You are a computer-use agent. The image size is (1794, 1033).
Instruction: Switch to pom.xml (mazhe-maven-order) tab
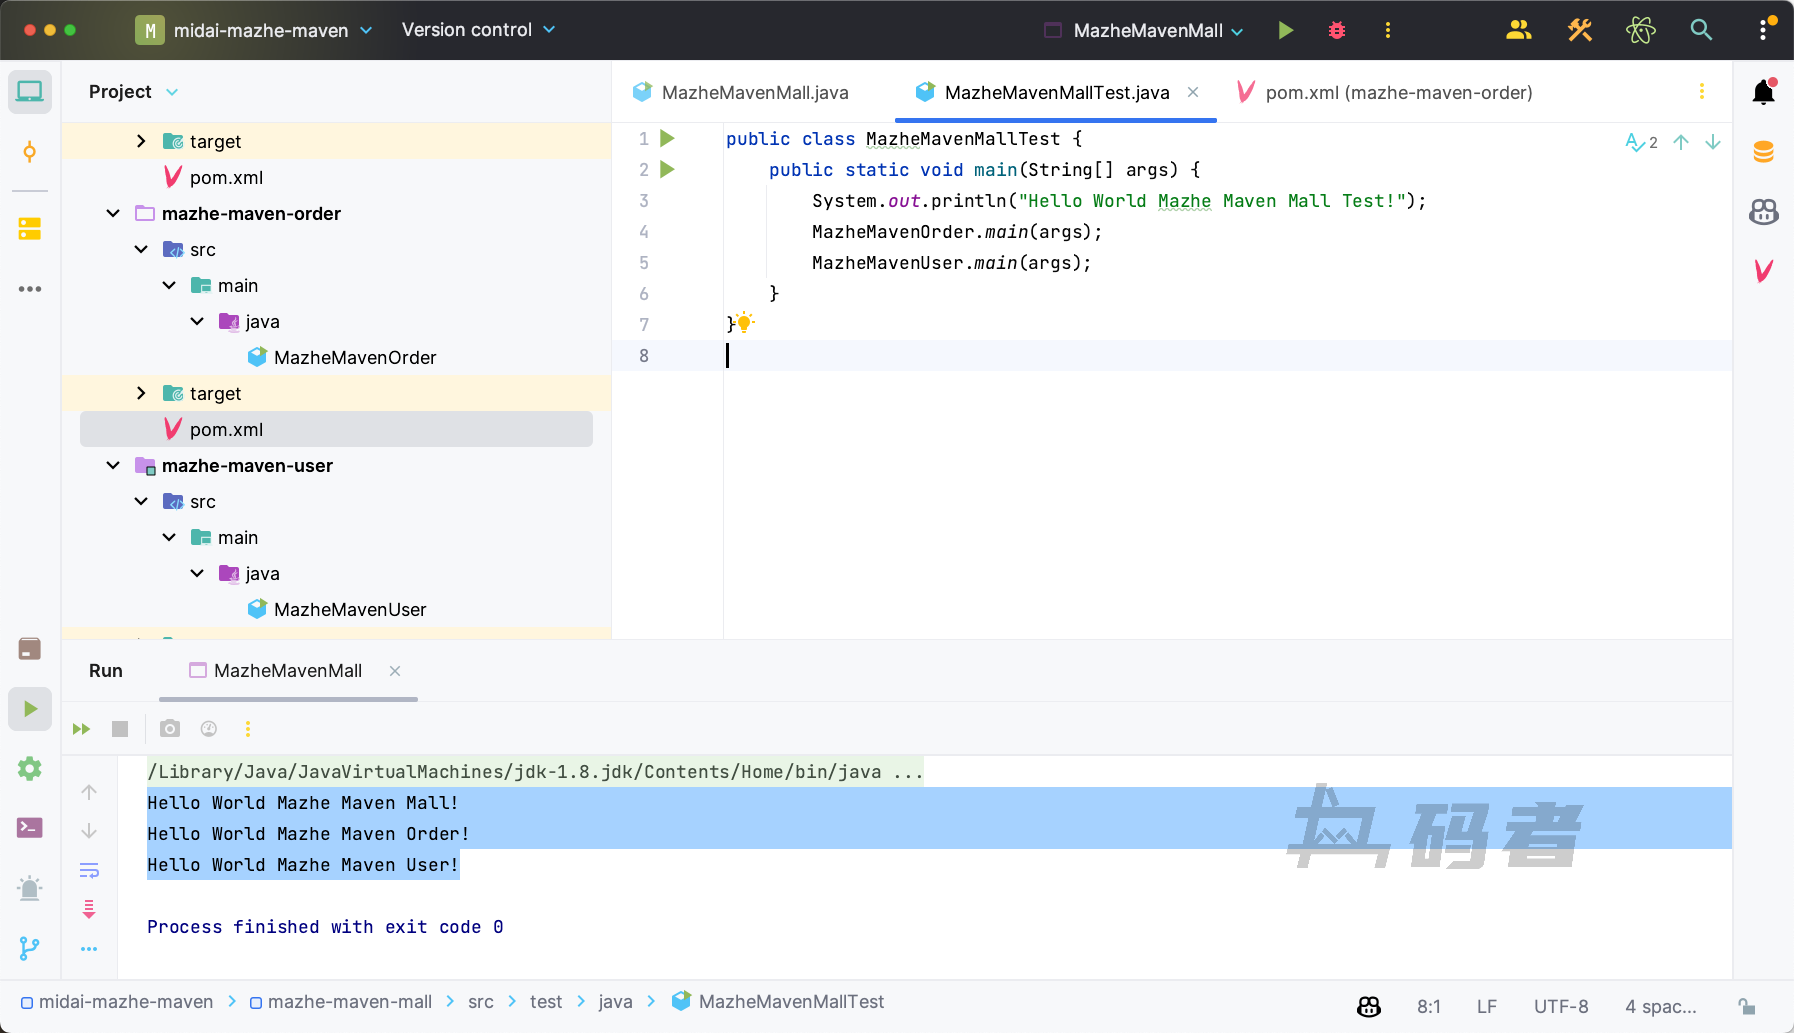(1398, 93)
